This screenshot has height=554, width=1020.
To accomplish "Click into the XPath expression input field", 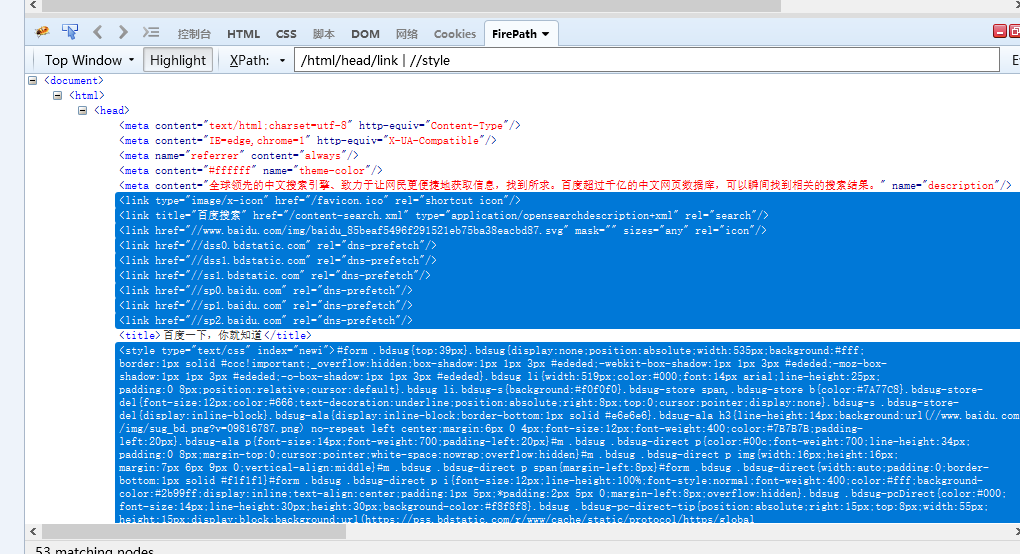I will 647,60.
